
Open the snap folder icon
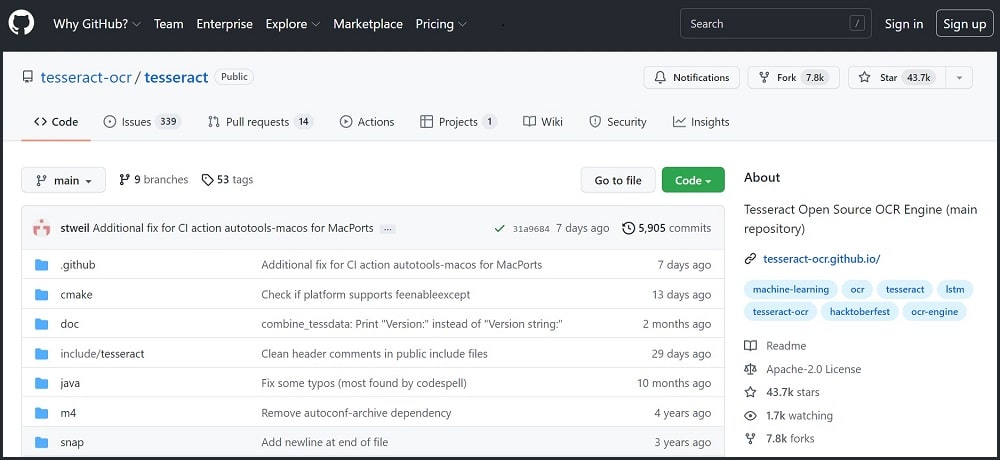[41, 443]
